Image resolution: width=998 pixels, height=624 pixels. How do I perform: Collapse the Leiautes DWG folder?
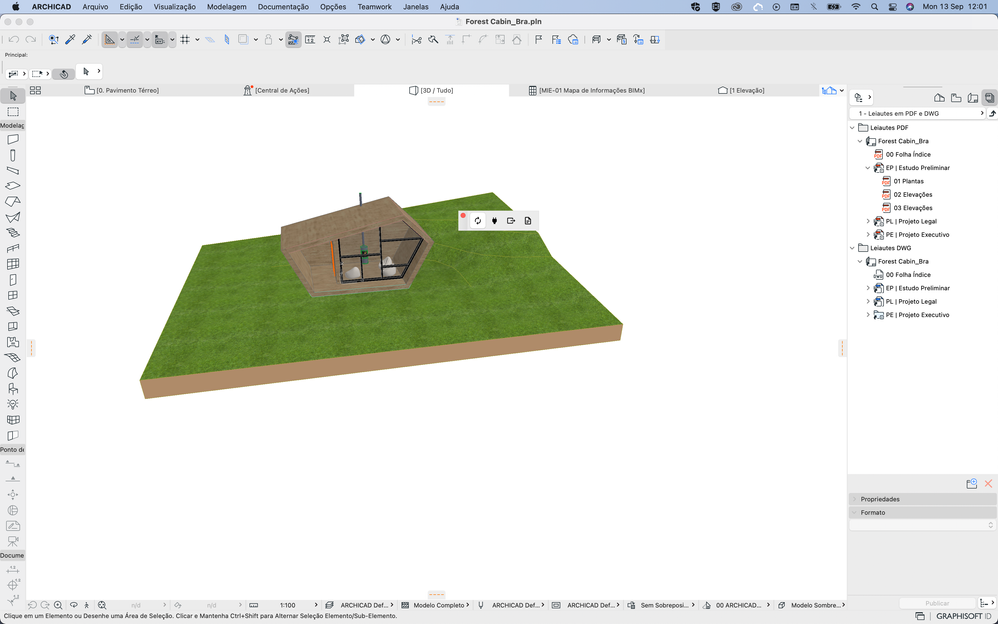pos(853,248)
